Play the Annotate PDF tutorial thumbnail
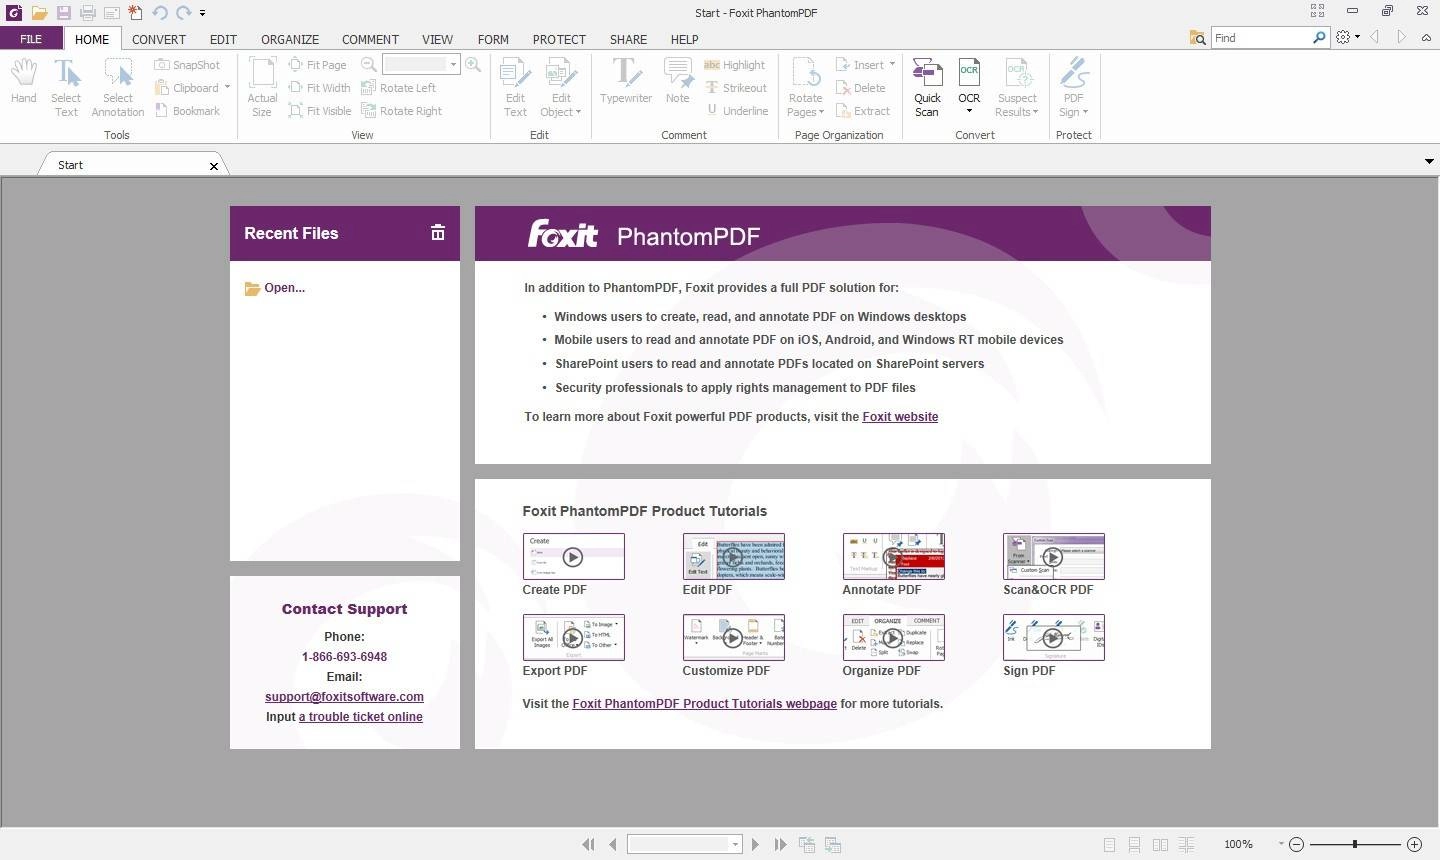 point(893,556)
